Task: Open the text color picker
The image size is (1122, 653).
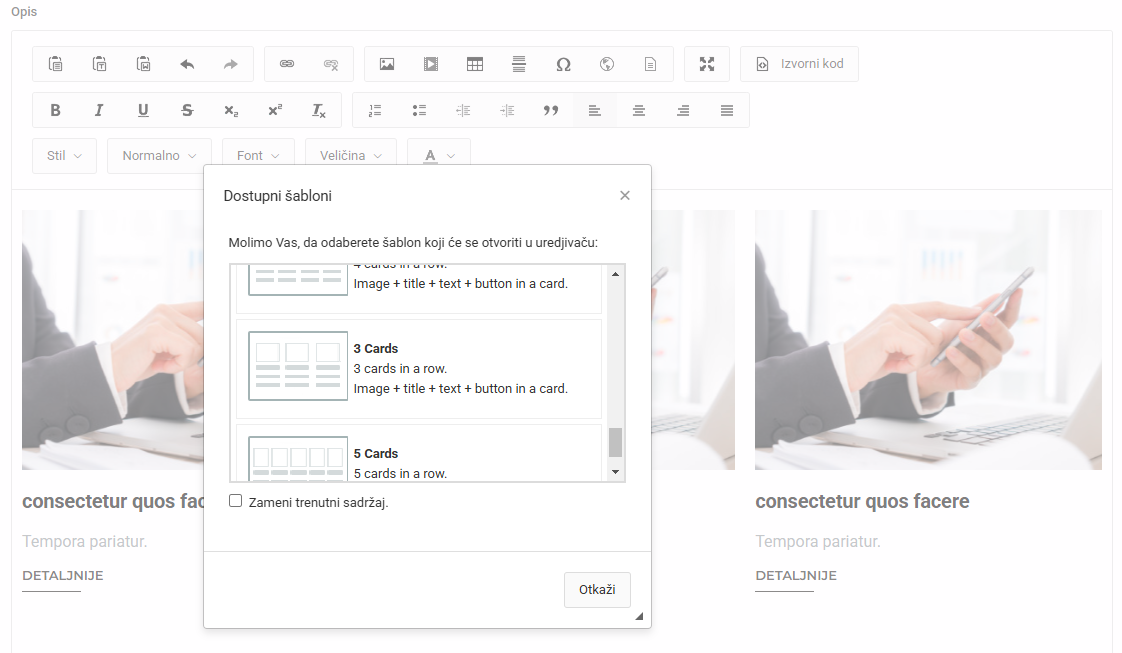Action: [439, 156]
